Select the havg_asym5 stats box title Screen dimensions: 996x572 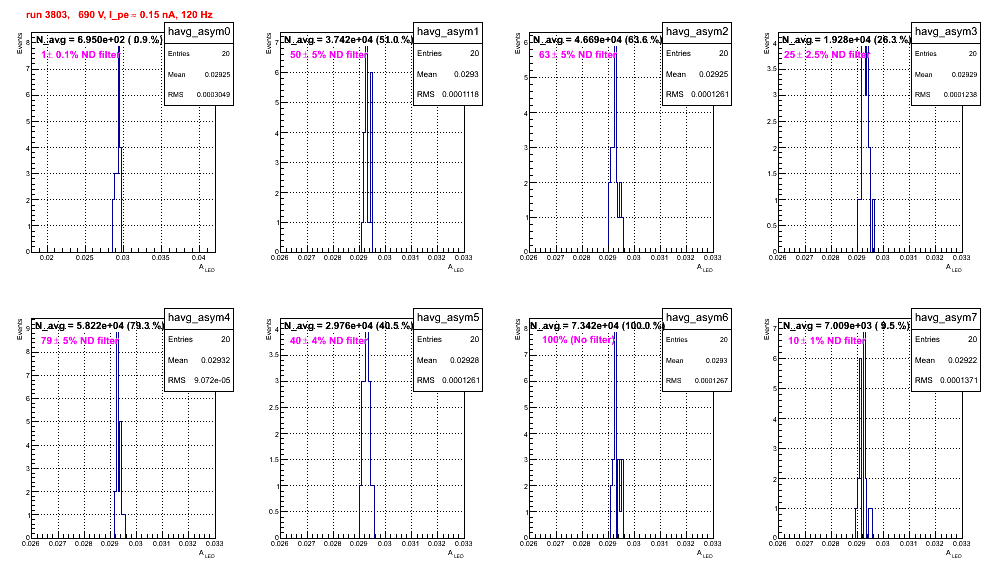(x=448, y=318)
